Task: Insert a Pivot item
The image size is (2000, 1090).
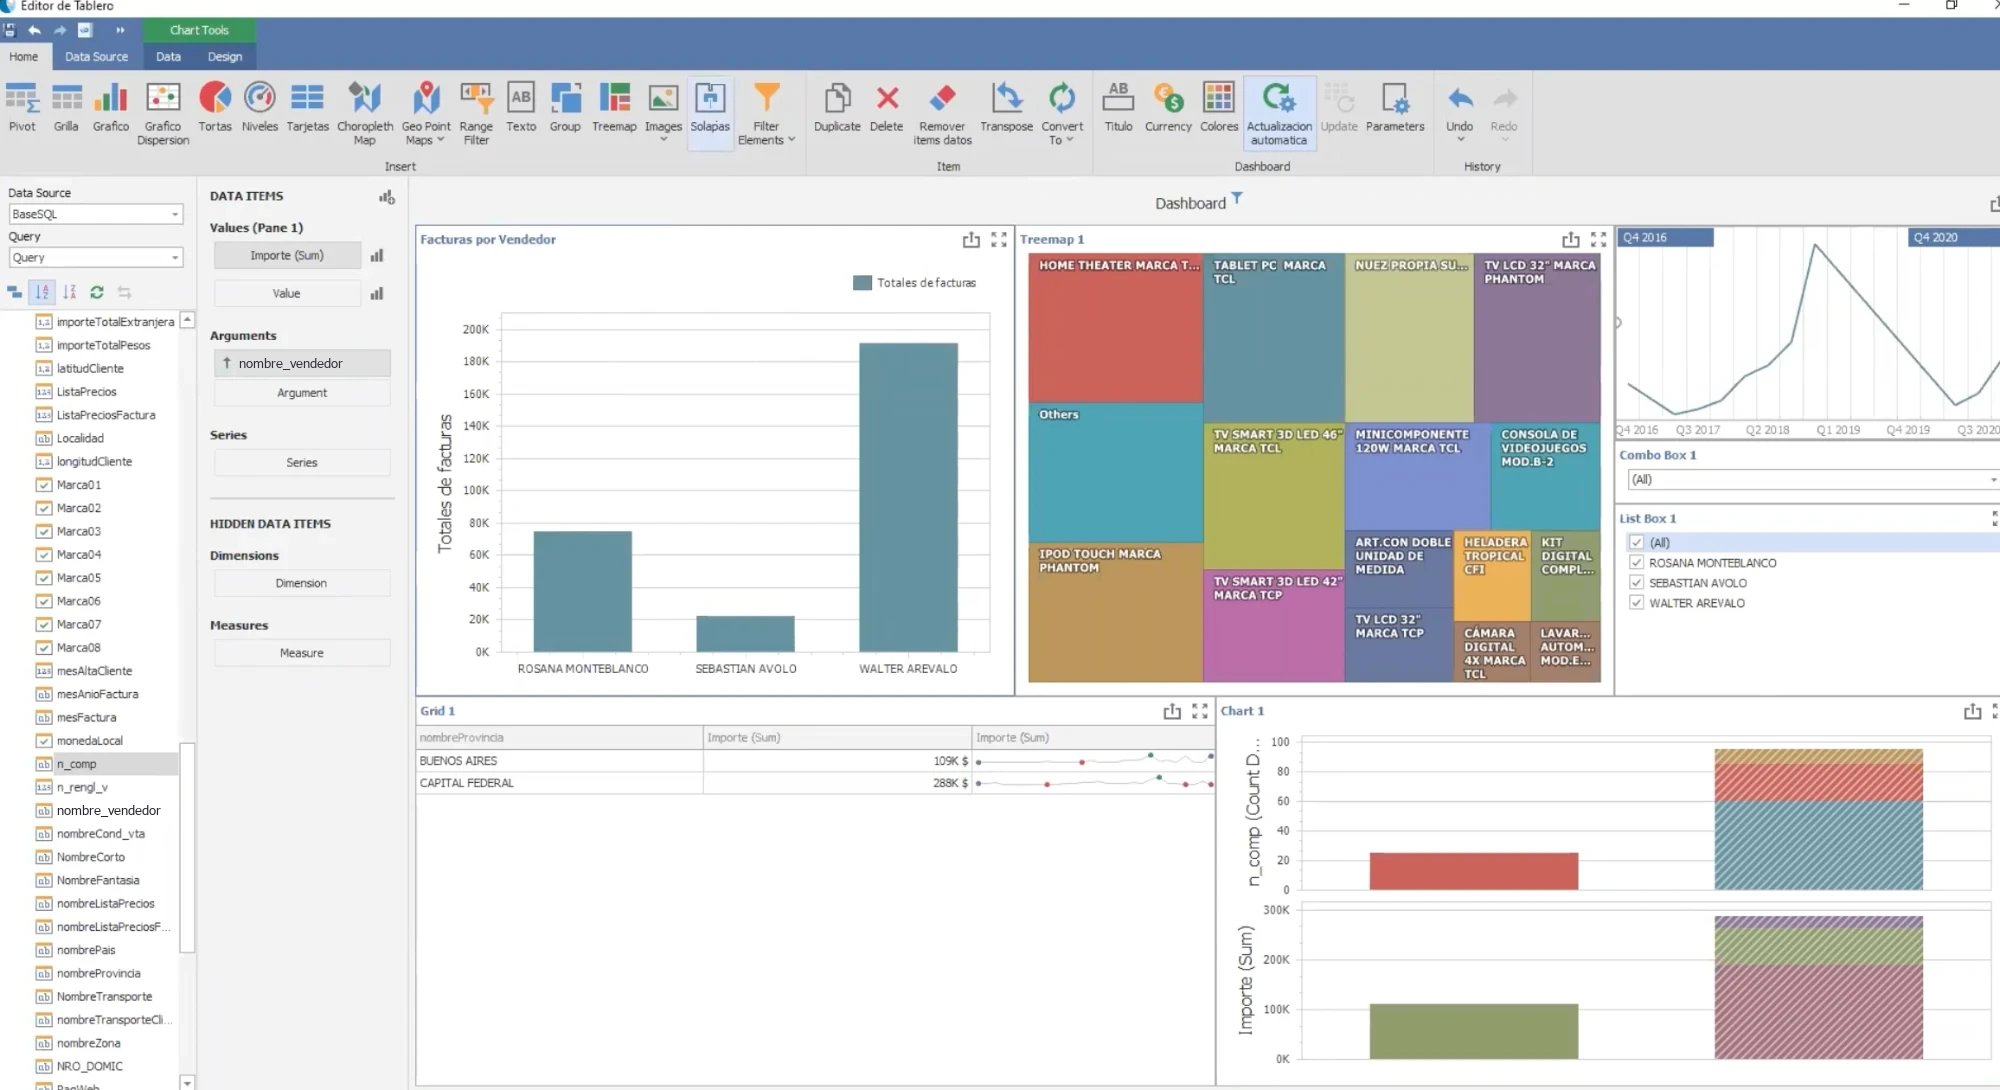Action: coord(22,107)
